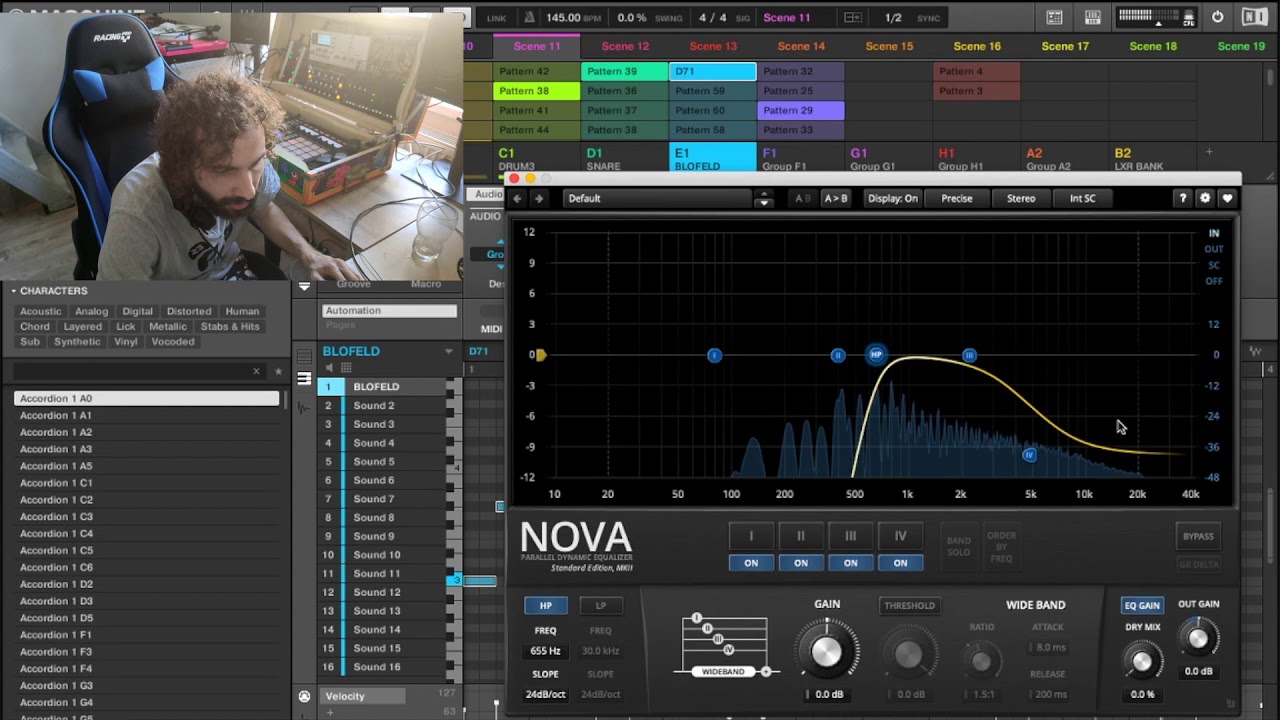Open the Automation tab

(389, 311)
